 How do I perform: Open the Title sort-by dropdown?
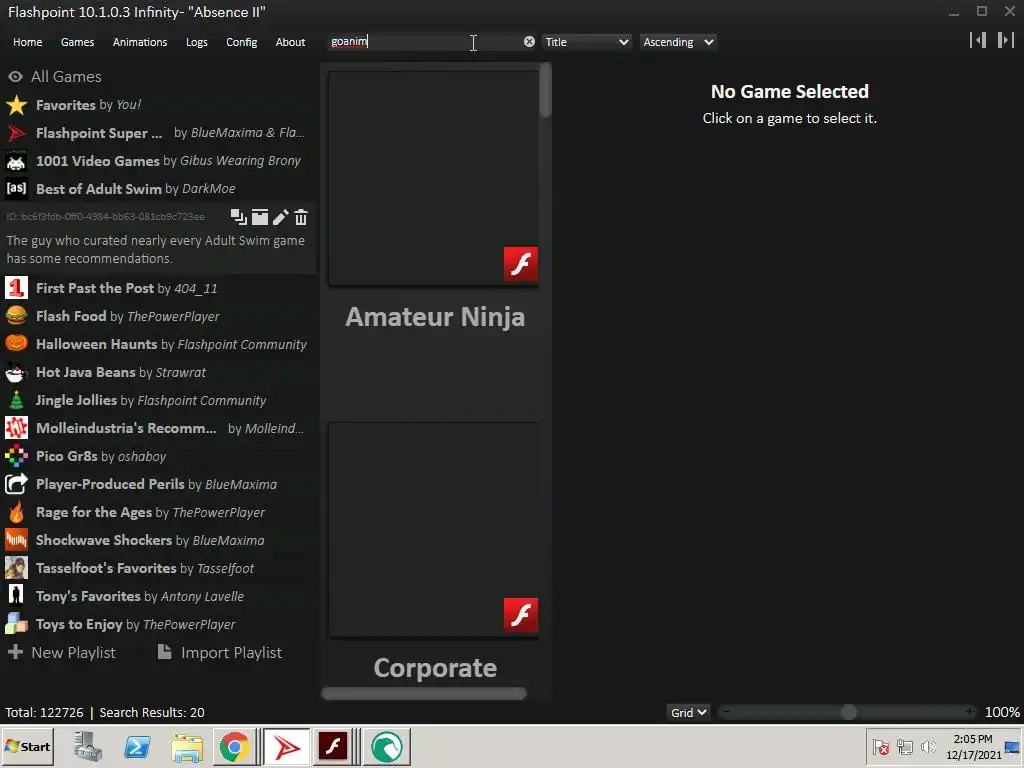click(586, 42)
